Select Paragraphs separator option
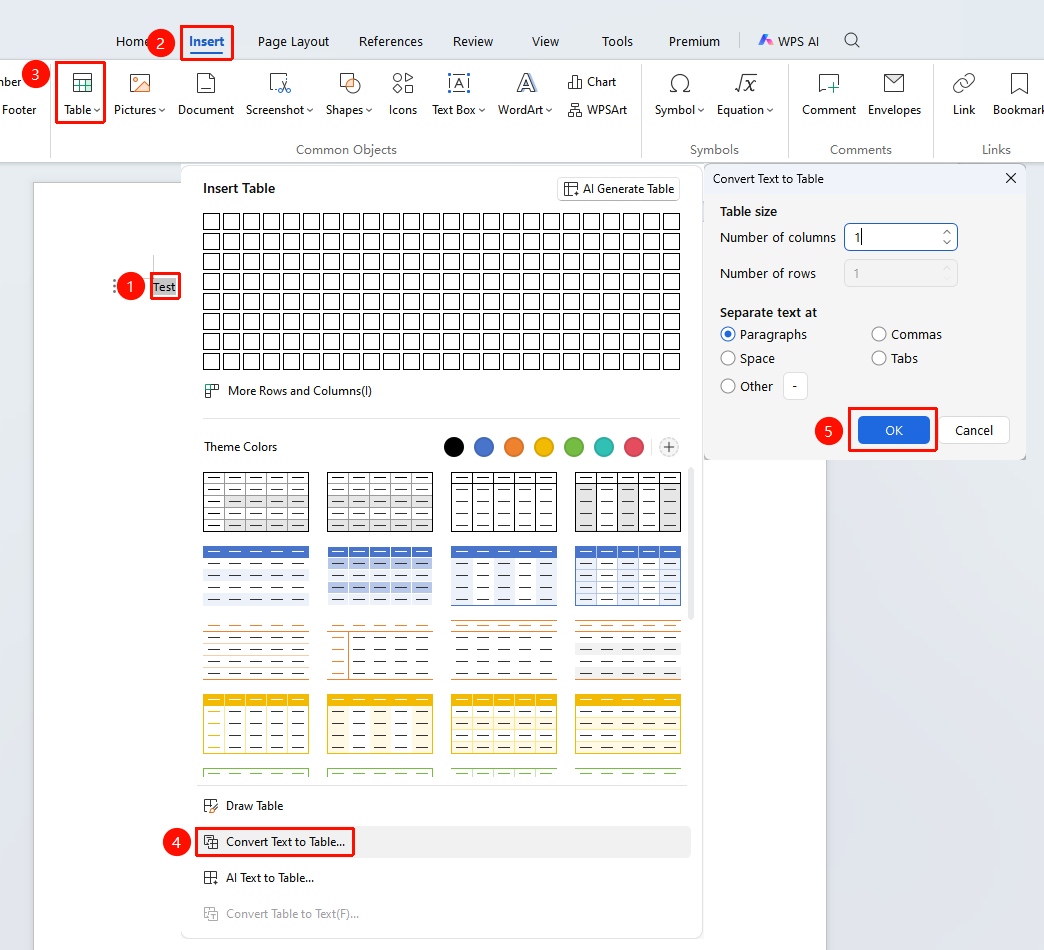 coord(764,334)
